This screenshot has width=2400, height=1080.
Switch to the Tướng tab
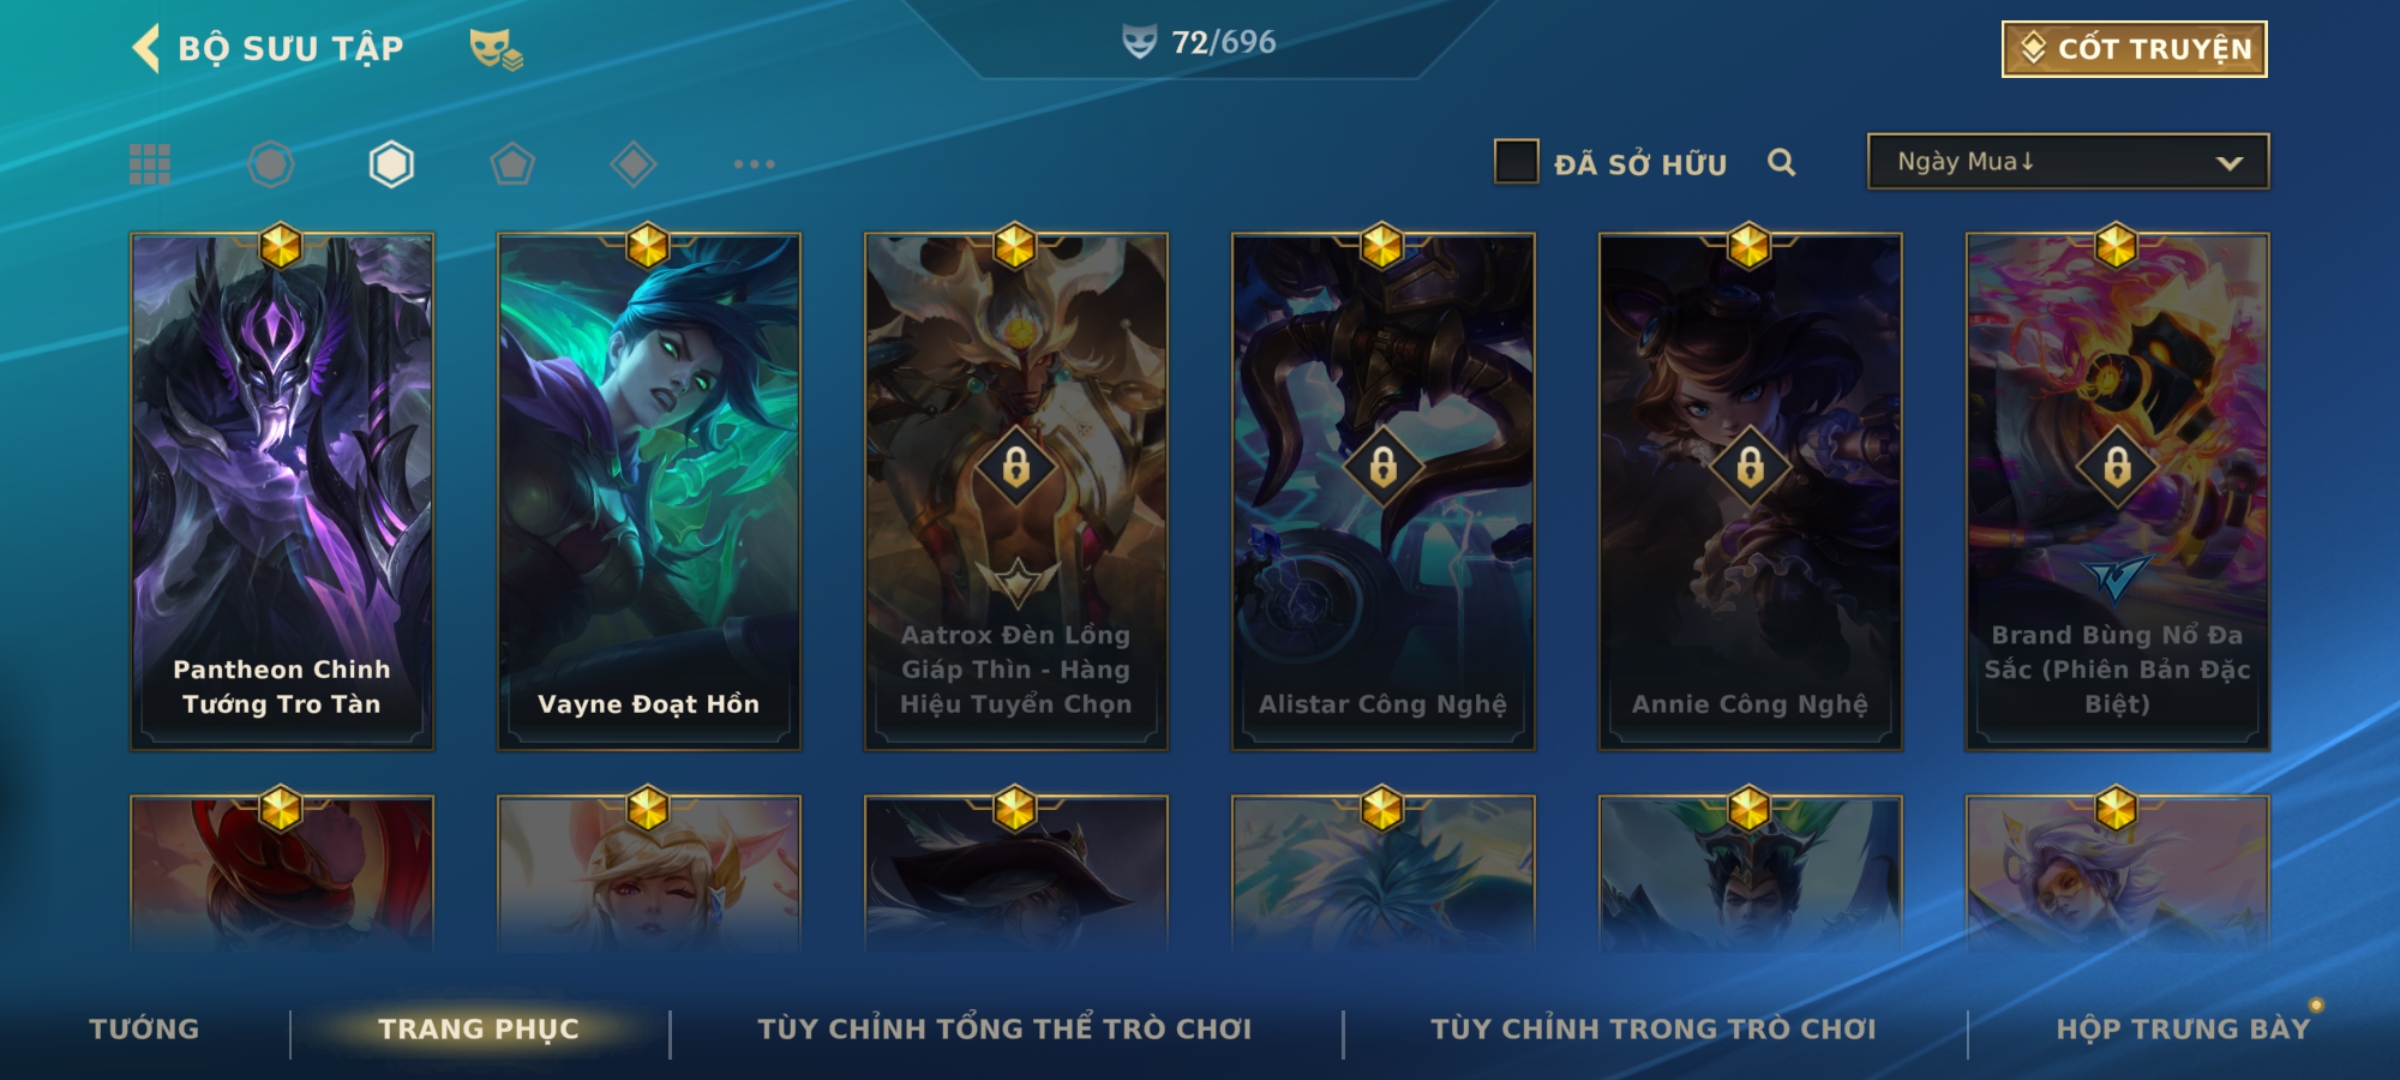(x=145, y=1029)
